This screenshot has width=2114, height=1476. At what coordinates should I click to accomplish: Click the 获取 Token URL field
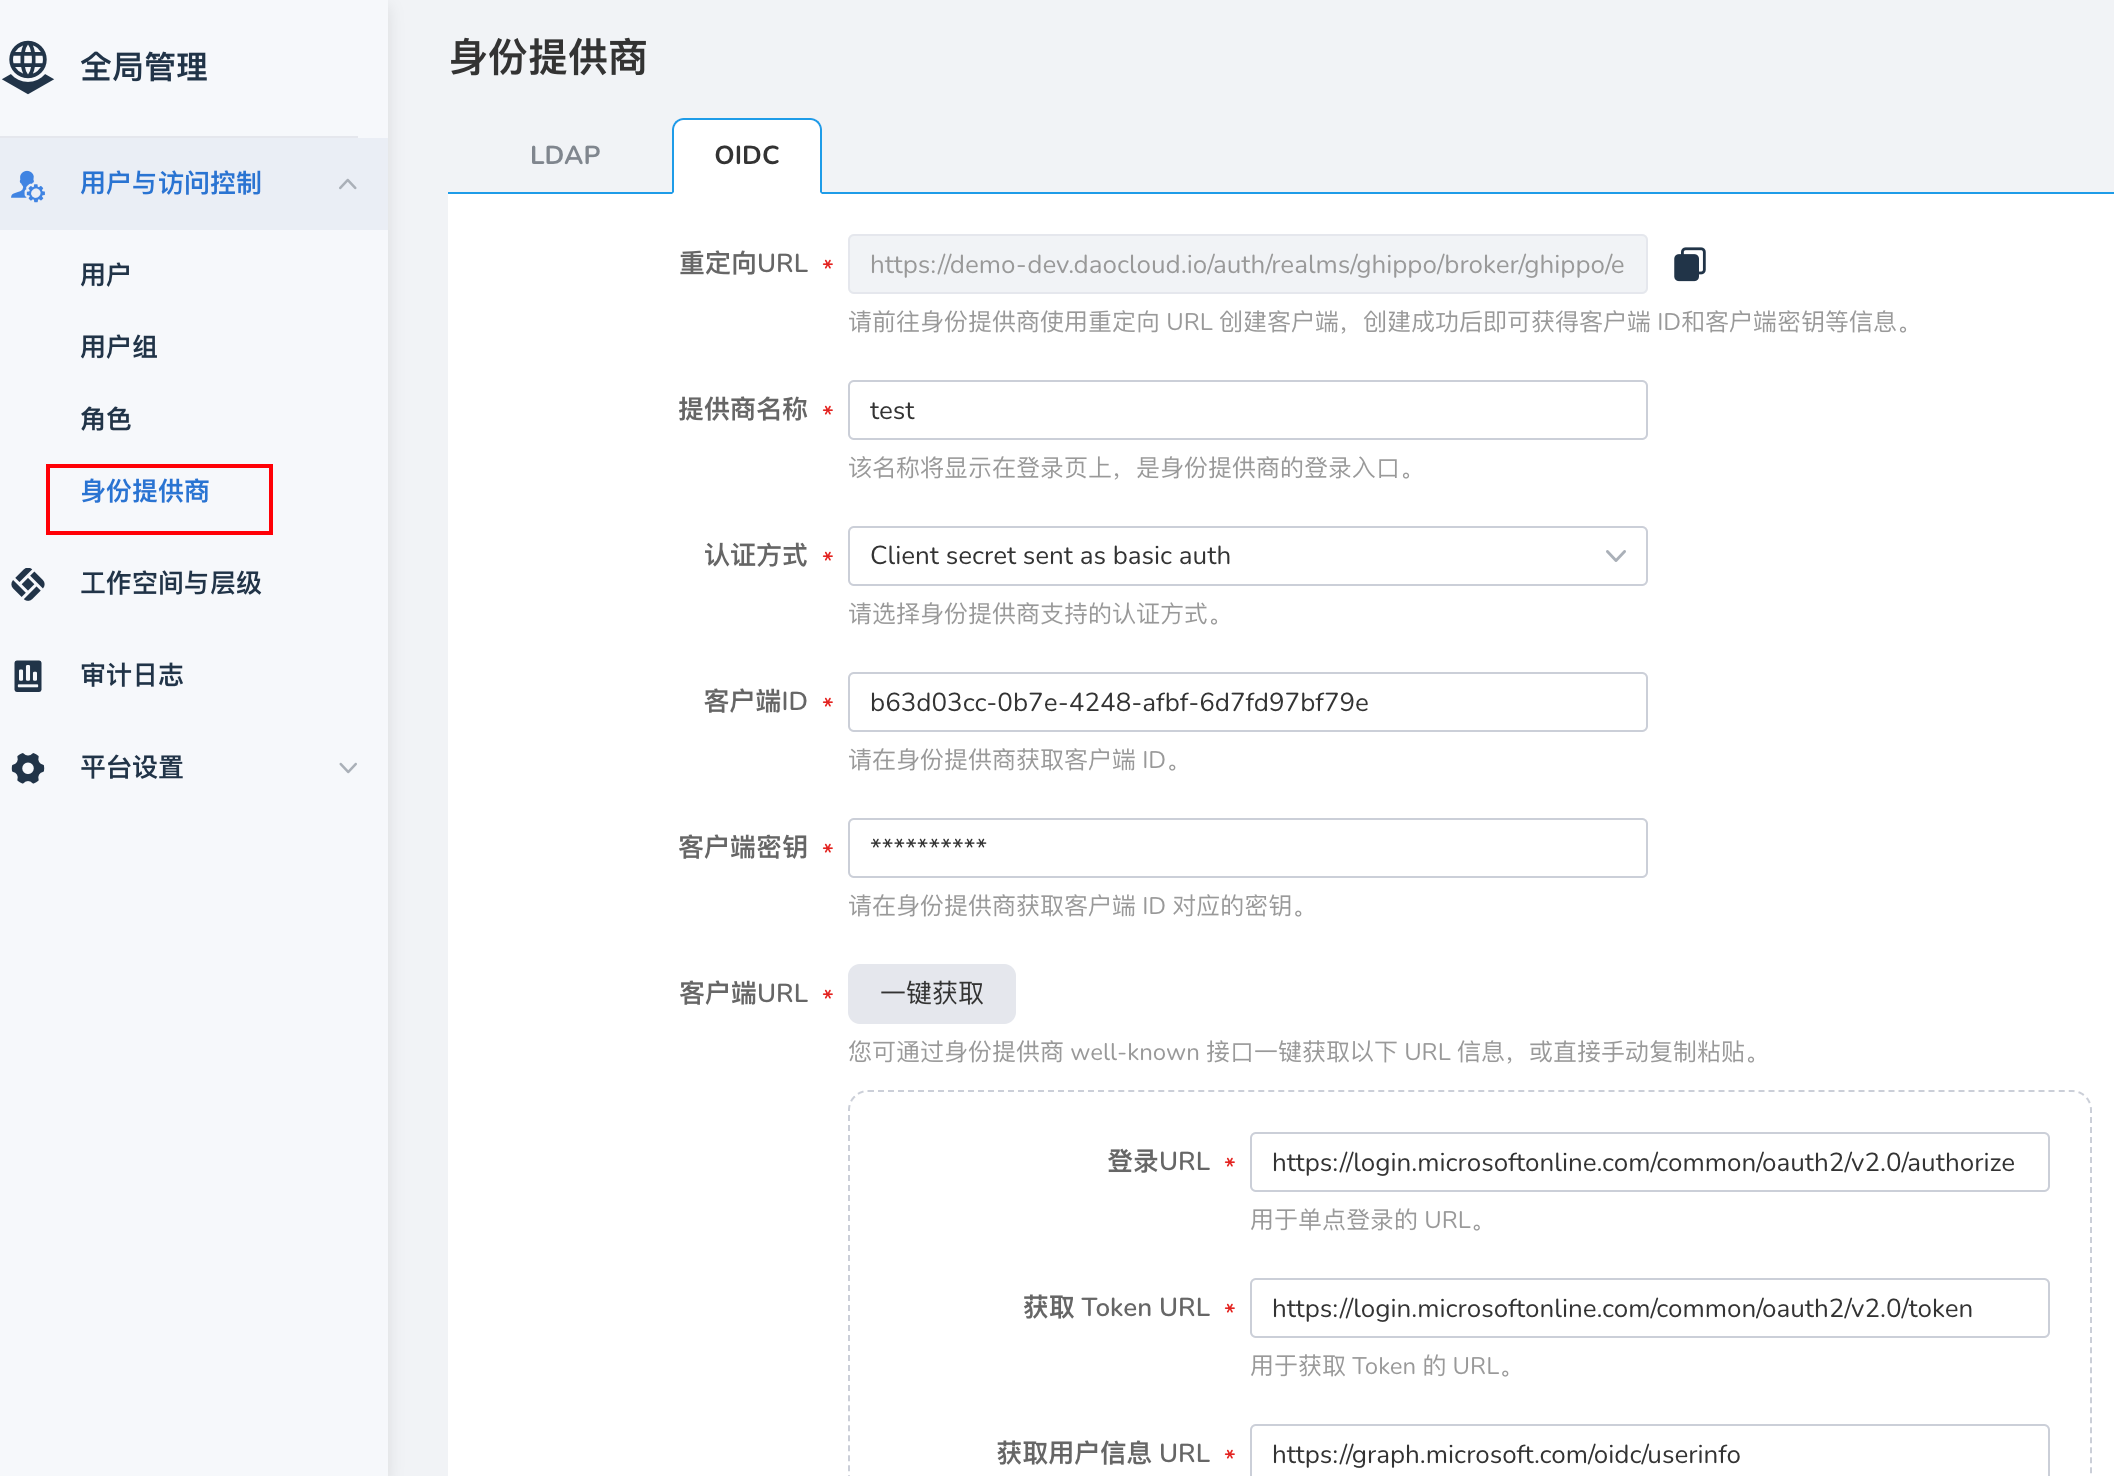pyautogui.click(x=1649, y=1308)
